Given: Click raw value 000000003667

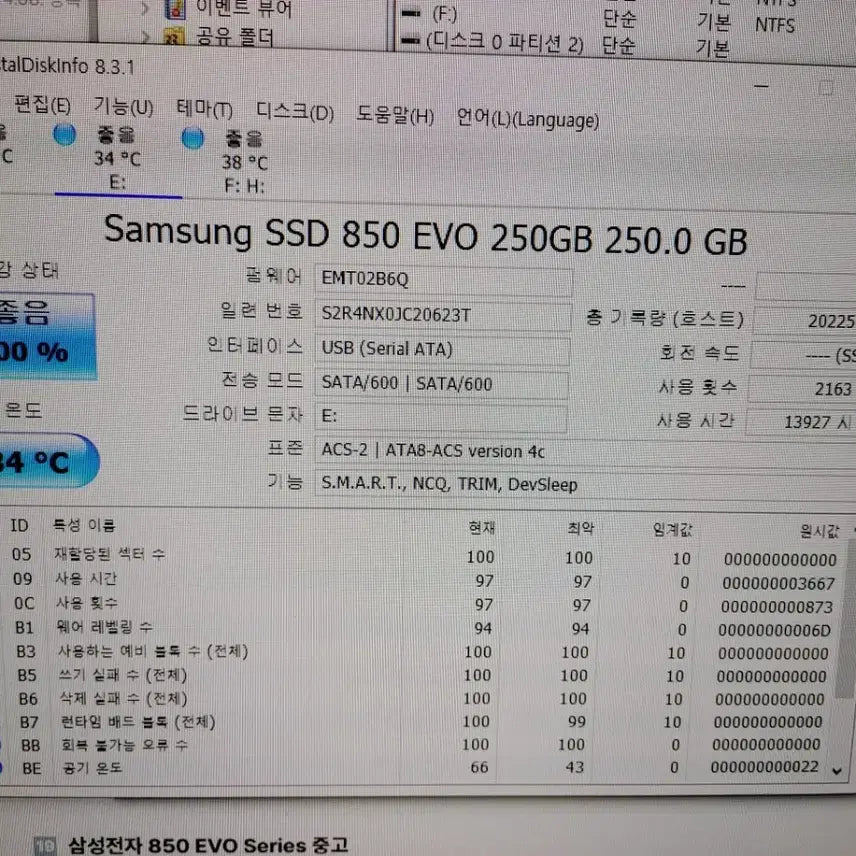Looking at the screenshot, I should 778,584.
